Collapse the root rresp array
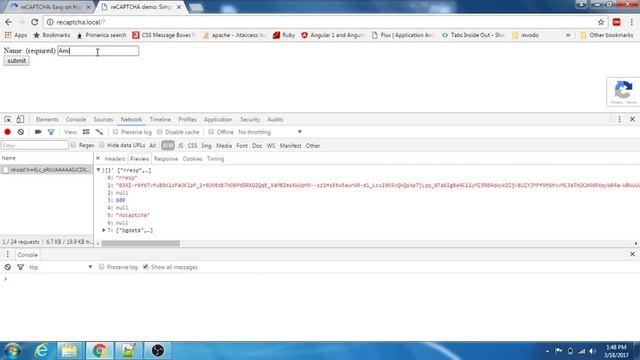640x360 pixels. click(98, 170)
